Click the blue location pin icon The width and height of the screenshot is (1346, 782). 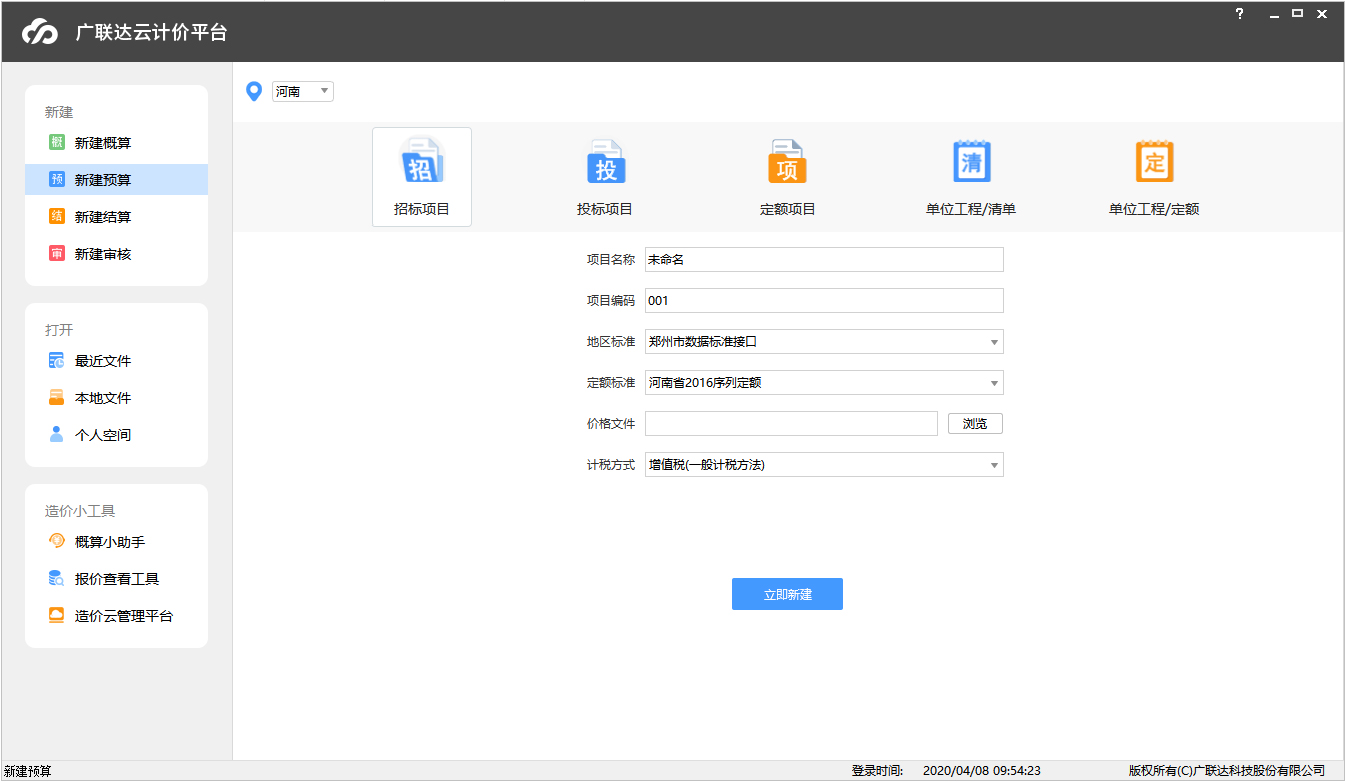(254, 92)
